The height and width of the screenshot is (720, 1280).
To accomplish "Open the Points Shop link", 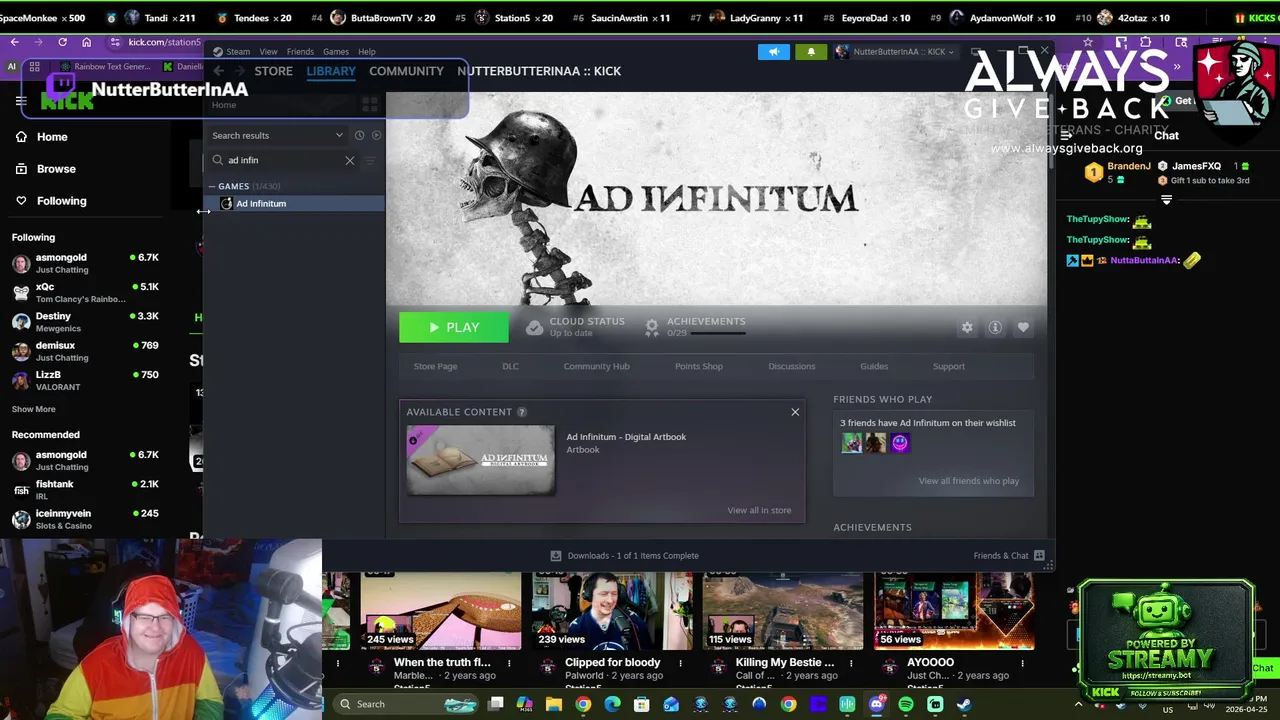I will point(699,366).
